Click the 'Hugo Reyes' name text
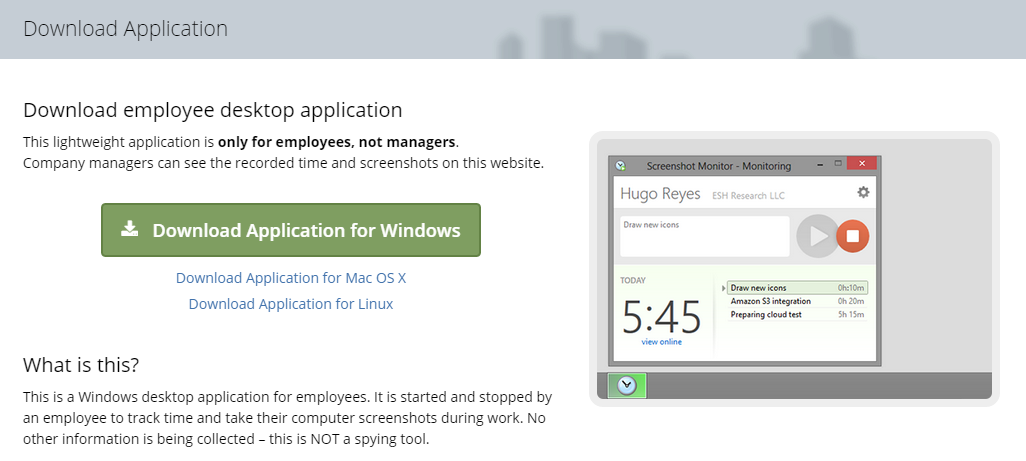Screen dimensions: 1026x461 [x=660, y=194]
